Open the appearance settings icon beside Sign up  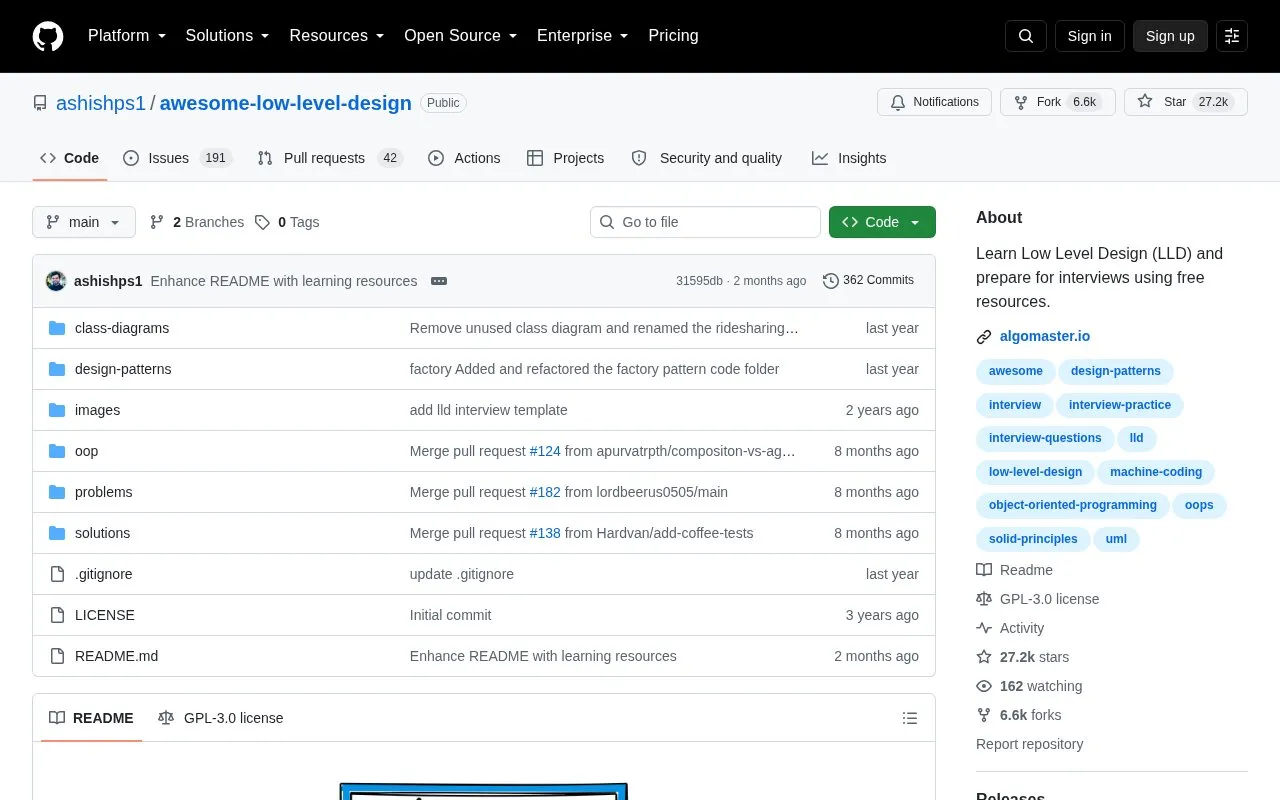click(x=1232, y=36)
